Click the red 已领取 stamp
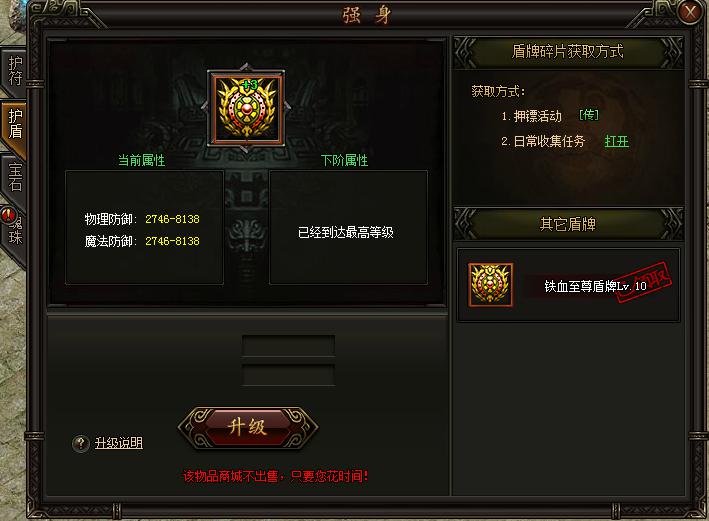Image resolution: width=709 pixels, height=521 pixels. (644, 282)
